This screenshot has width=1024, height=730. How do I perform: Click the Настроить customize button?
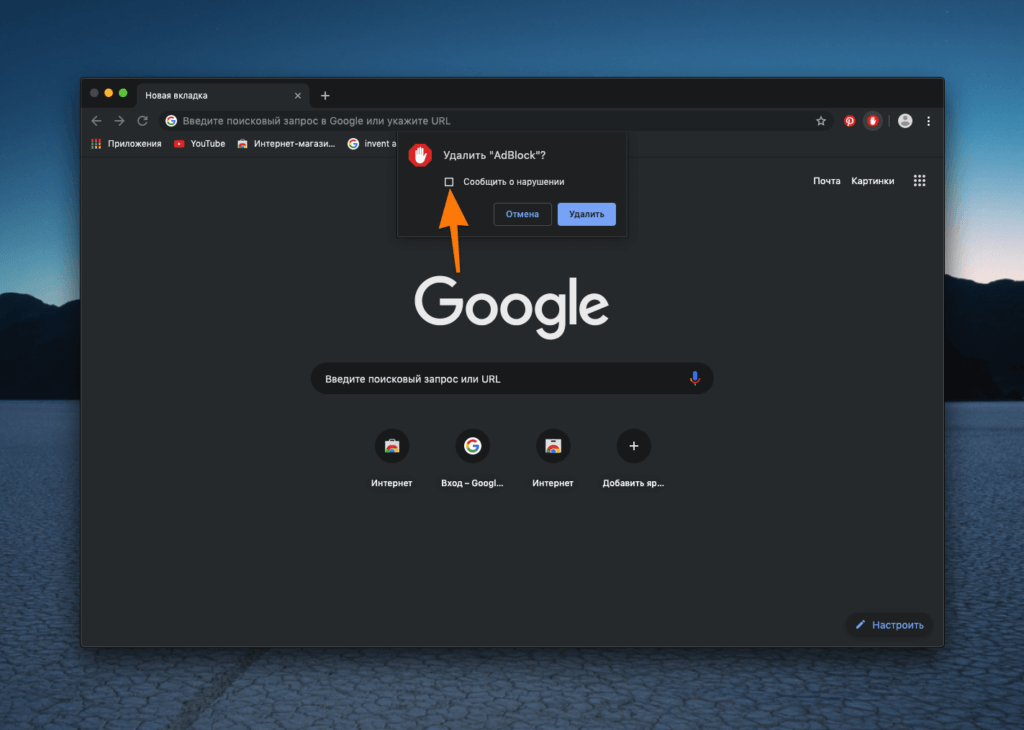click(889, 625)
